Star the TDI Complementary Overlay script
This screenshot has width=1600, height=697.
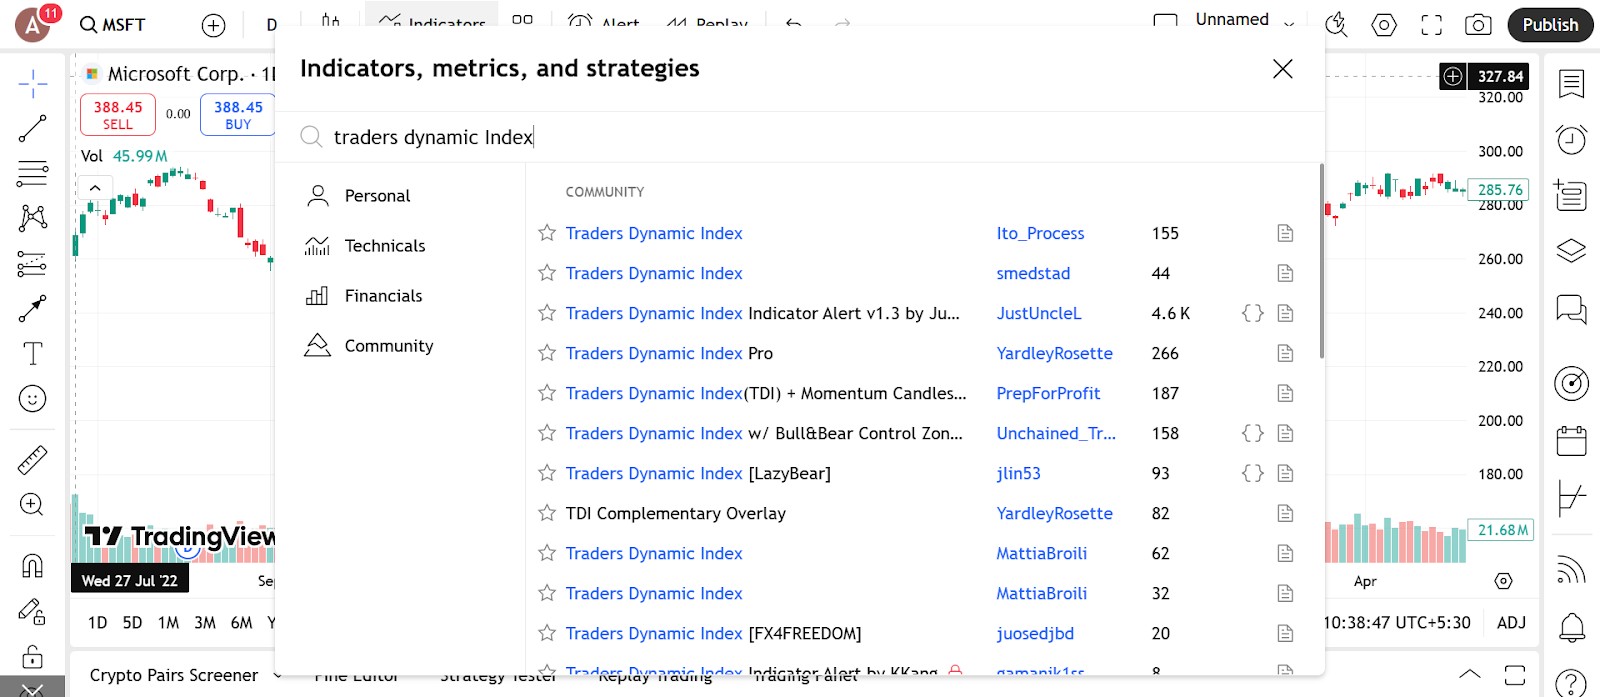click(x=547, y=513)
